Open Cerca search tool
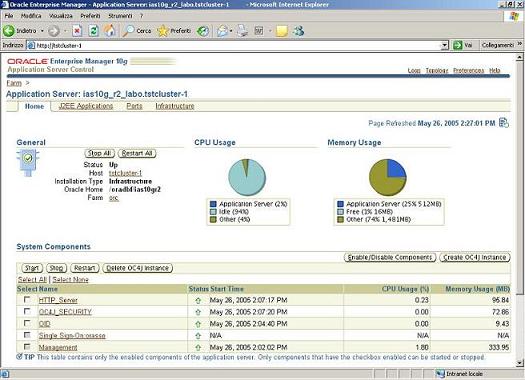The height and width of the screenshot is (380, 525). (x=137, y=31)
